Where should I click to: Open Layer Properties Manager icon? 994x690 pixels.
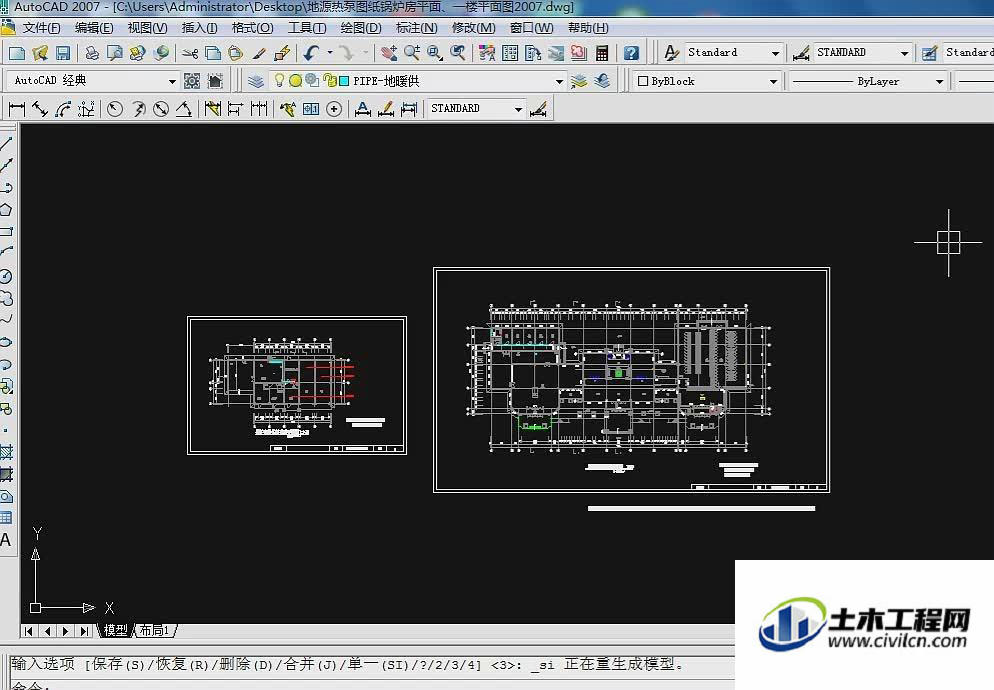click(x=255, y=81)
